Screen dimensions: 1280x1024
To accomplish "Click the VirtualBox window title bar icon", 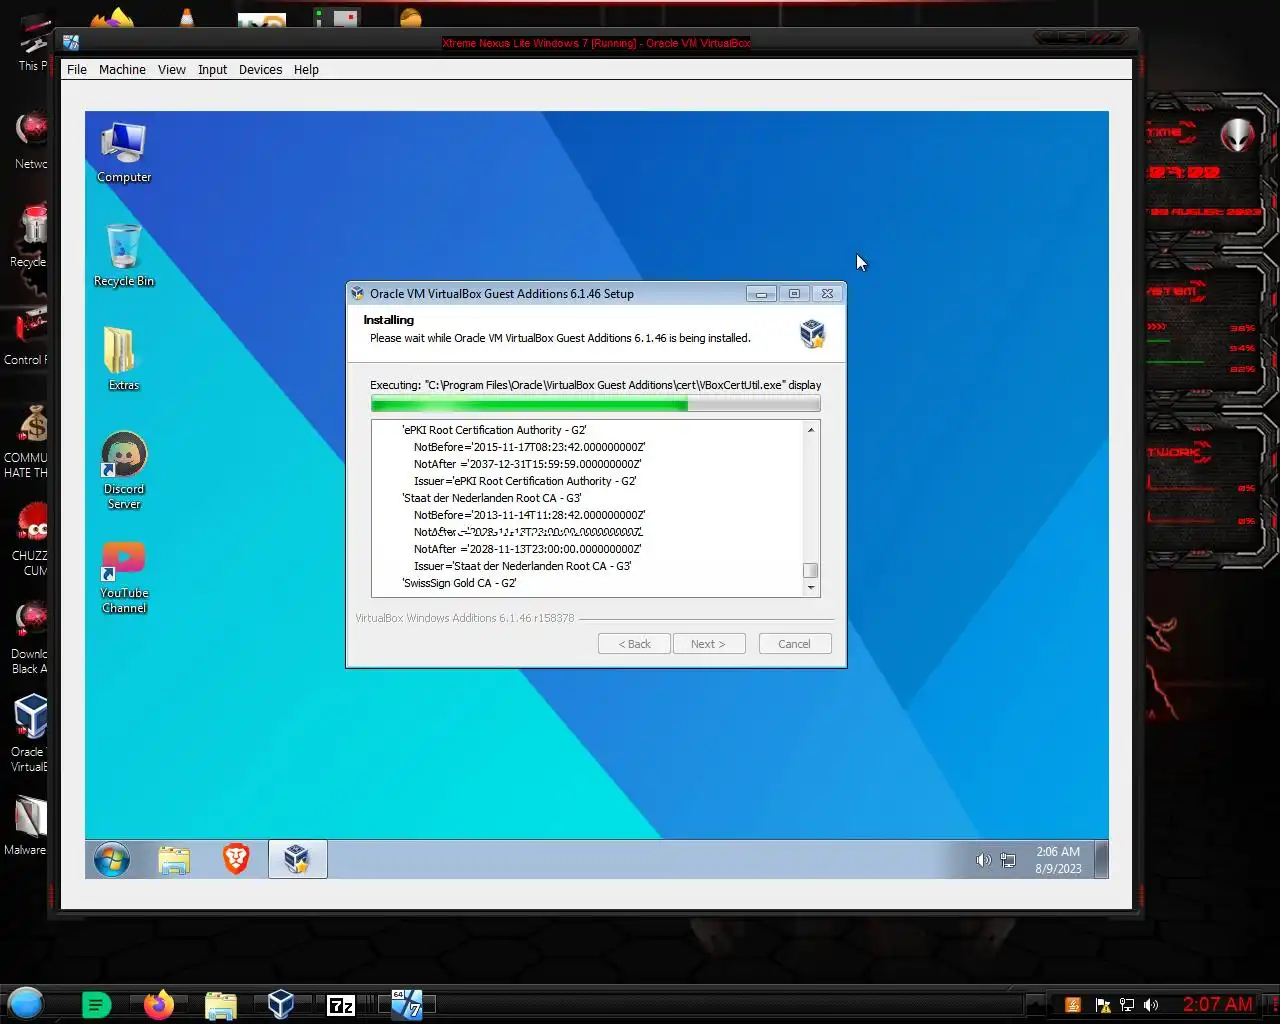I will coord(71,42).
